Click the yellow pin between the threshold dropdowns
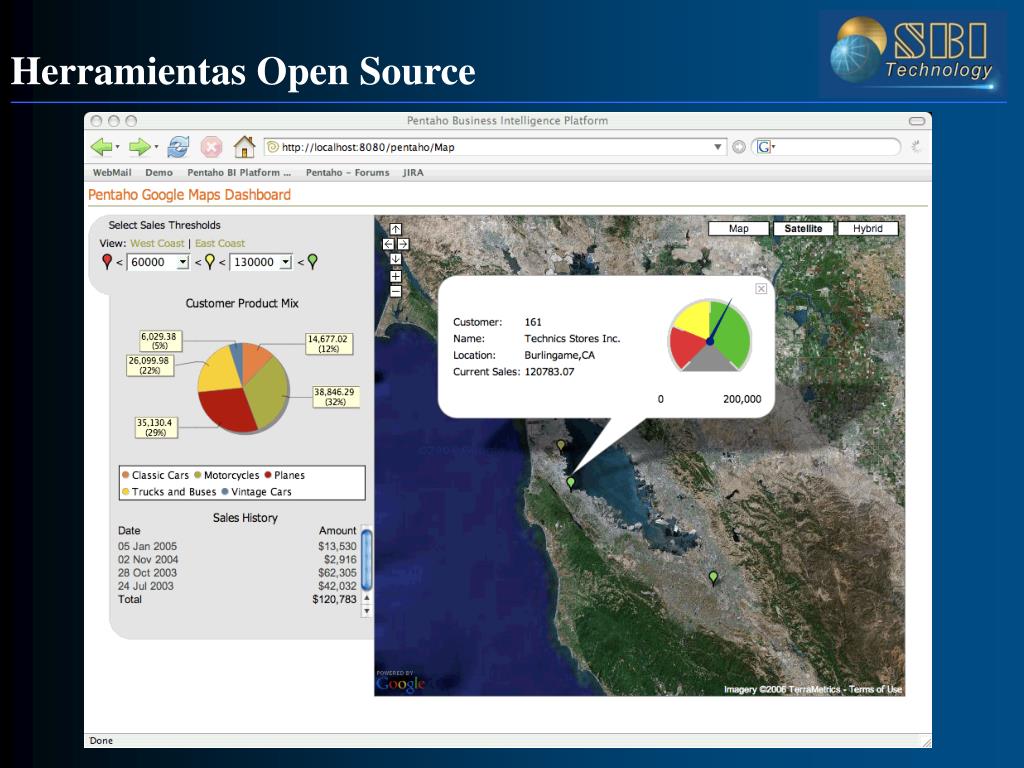Image resolution: width=1024 pixels, height=768 pixels. [x=210, y=262]
